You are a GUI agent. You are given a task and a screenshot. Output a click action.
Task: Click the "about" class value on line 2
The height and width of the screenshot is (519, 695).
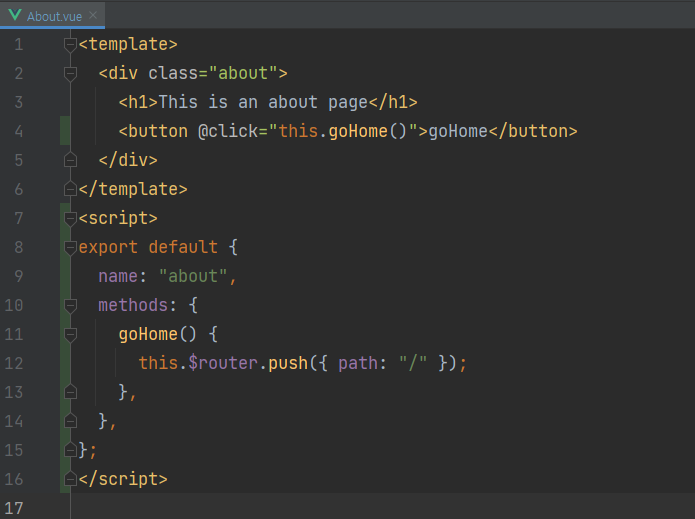click(243, 73)
